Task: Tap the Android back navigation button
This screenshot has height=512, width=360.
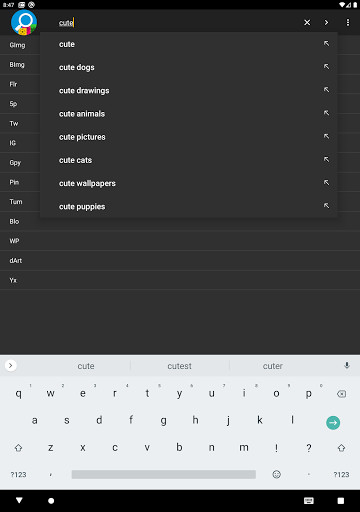Action: tap(19, 500)
